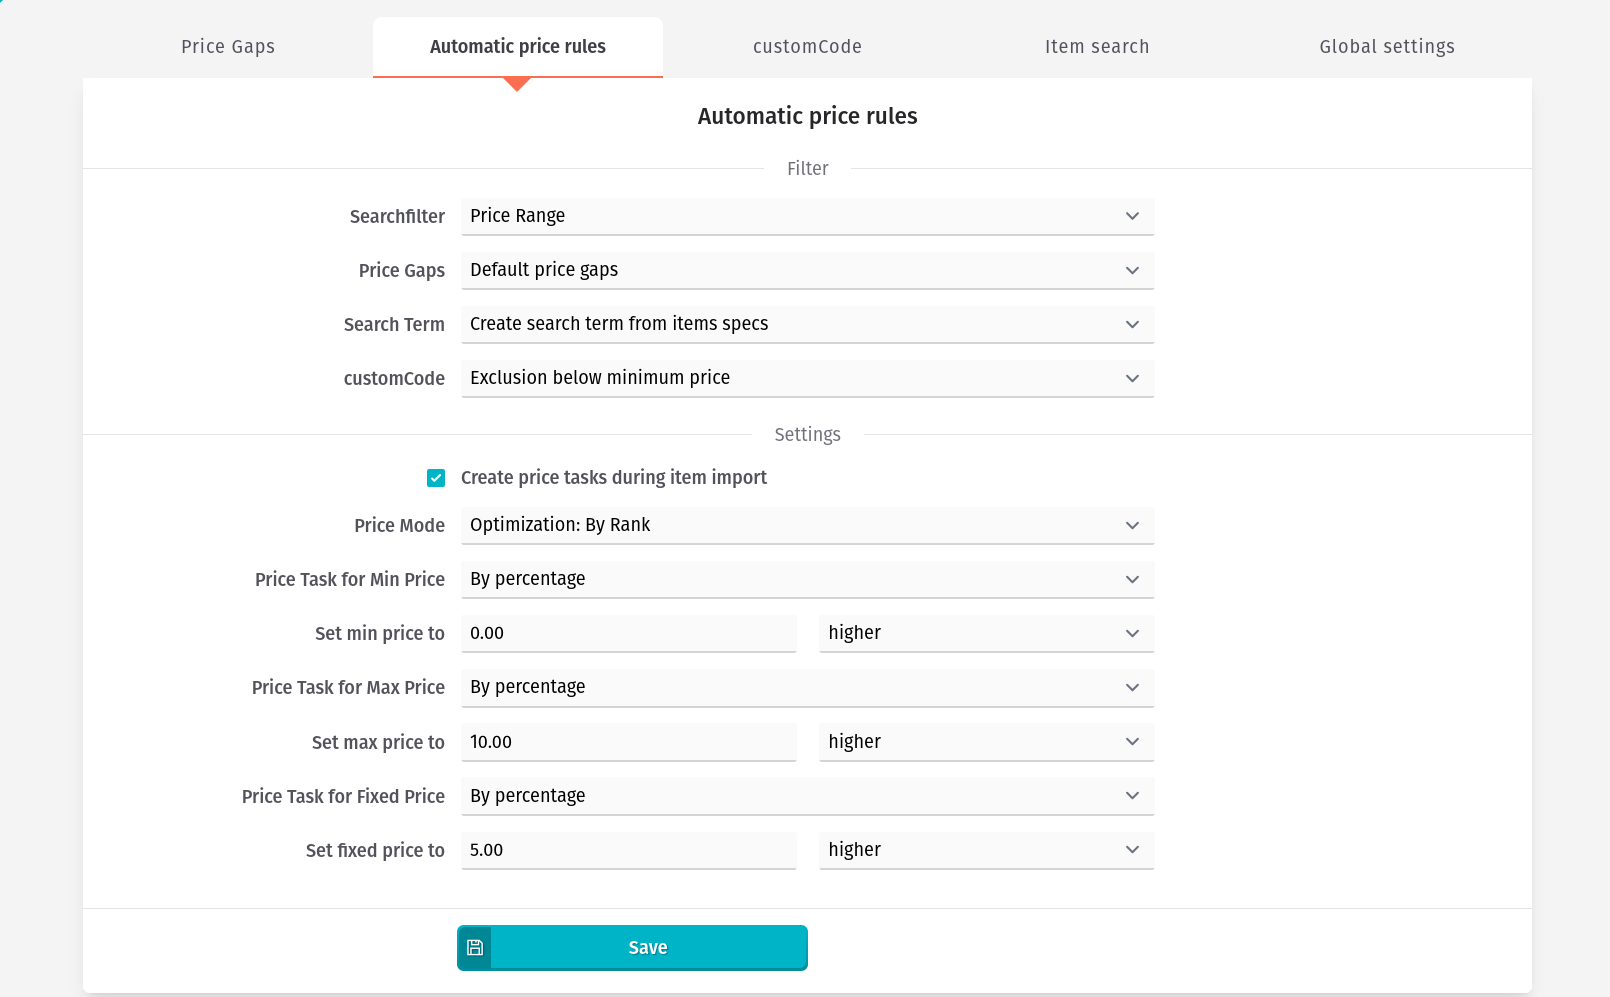Image resolution: width=1610 pixels, height=997 pixels.
Task: Click the Create price tasks during item import label
Action: click(614, 478)
